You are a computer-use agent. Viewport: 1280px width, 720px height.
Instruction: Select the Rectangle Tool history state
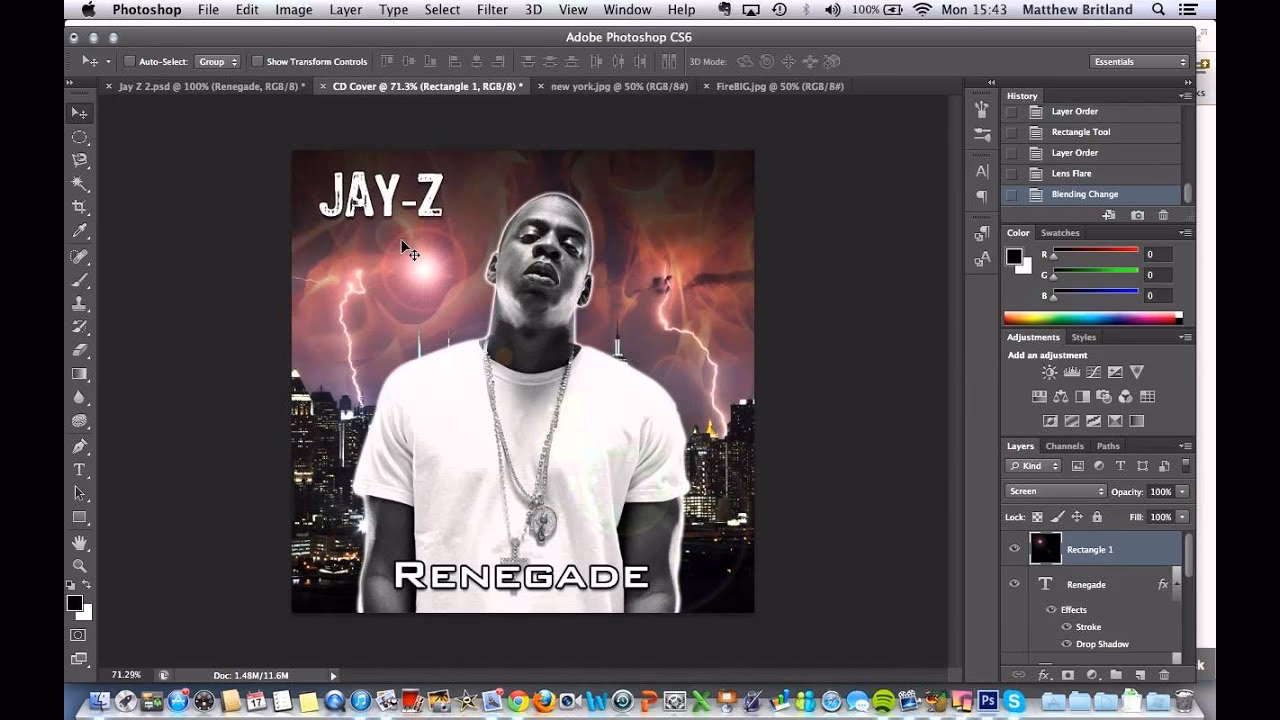point(1092,132)
